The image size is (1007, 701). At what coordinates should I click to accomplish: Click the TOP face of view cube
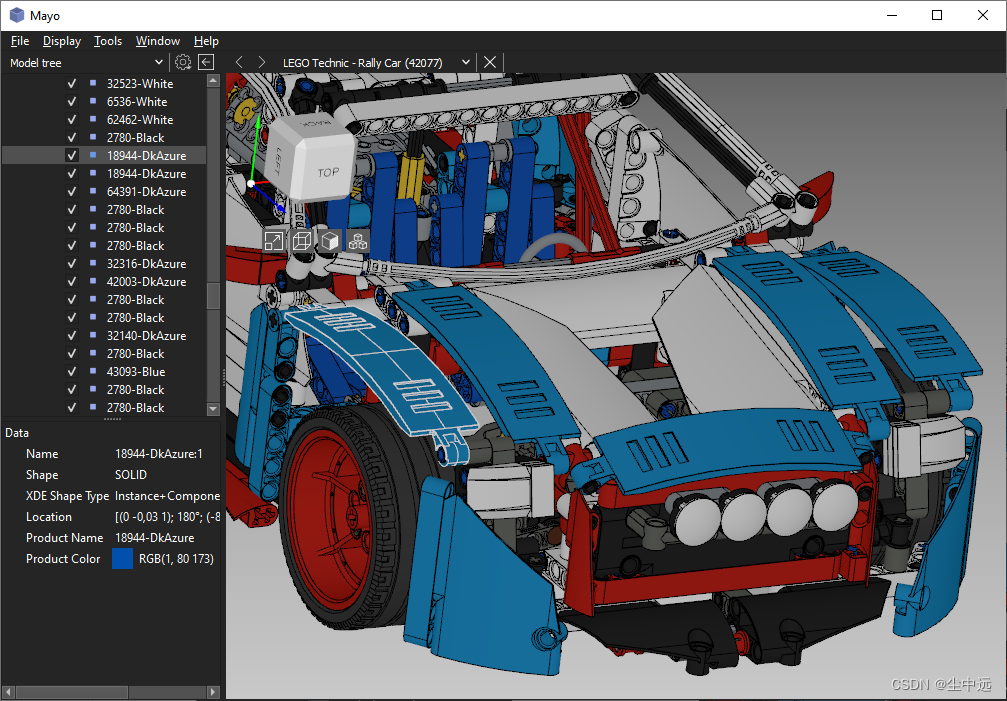tap(326, 171)
